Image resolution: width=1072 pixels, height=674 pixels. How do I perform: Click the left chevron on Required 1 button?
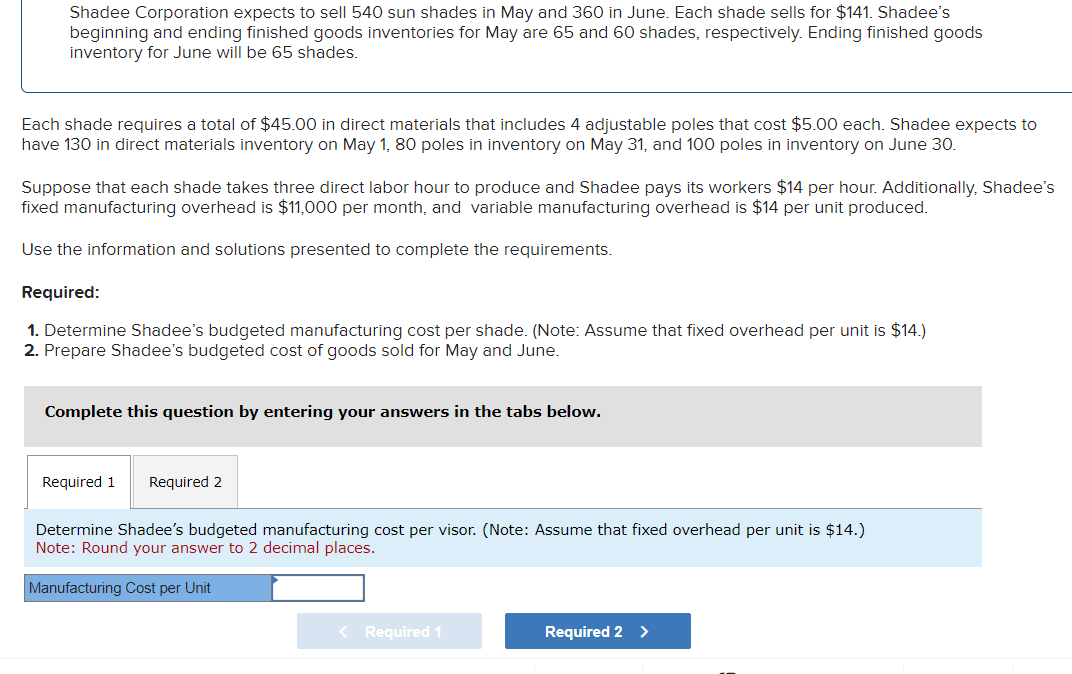coord(344,631)
